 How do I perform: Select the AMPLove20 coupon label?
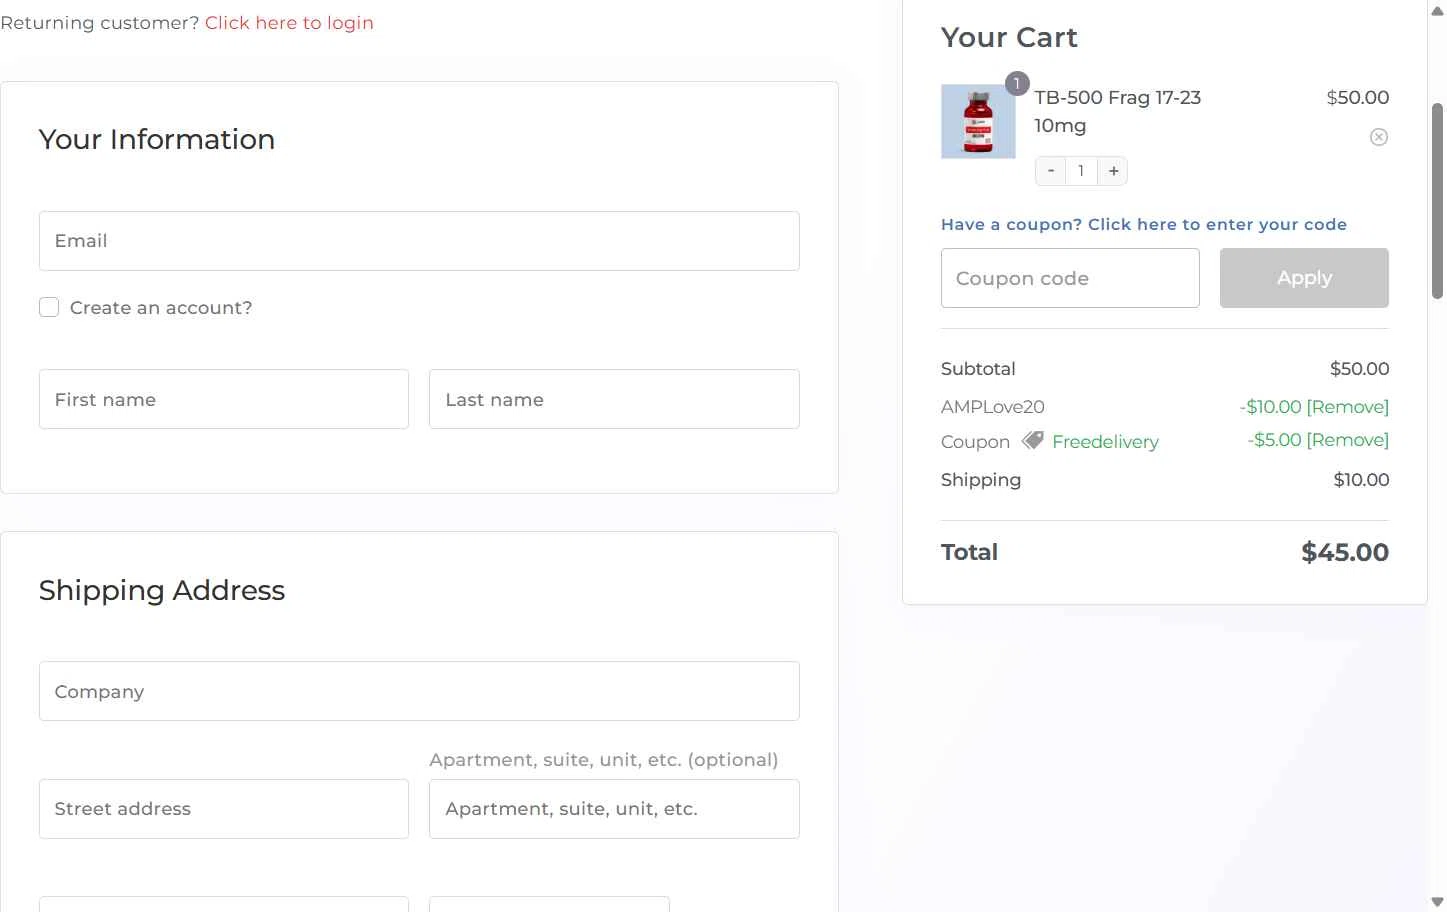992,407
